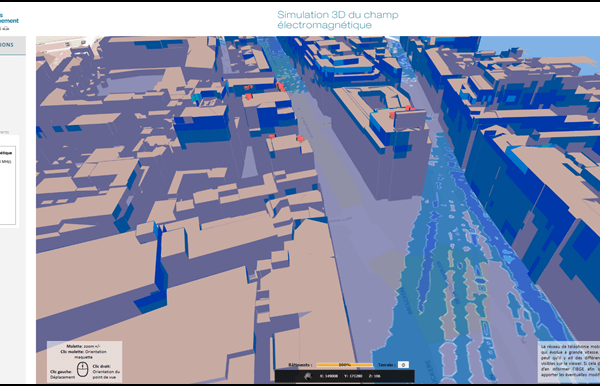Click the Terrain value input field
600x386 pixels.
(403, 365)
